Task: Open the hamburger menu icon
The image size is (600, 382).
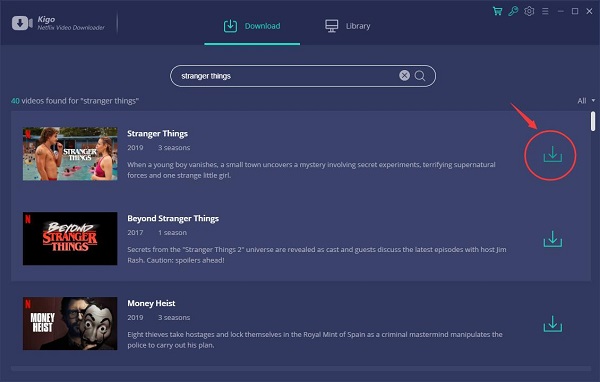Action: coord(545,11)
